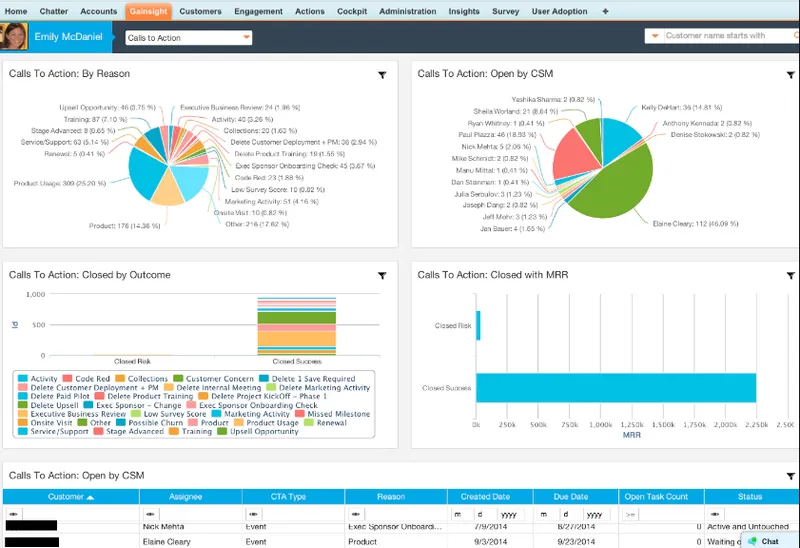The height and width of the screenshot is (548, 800).
Task: Toggle Activity series in the legend
Action: point(38,379)
